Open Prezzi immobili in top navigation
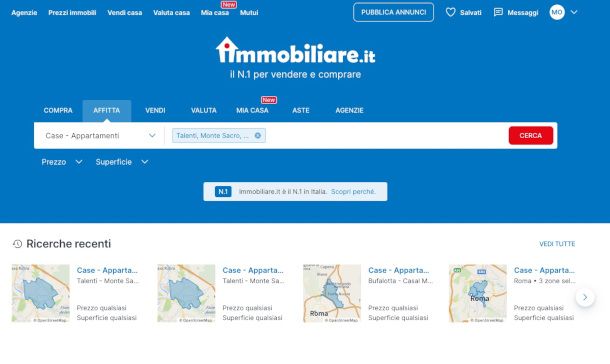The image size is (610, 364). tap(72, 12)
